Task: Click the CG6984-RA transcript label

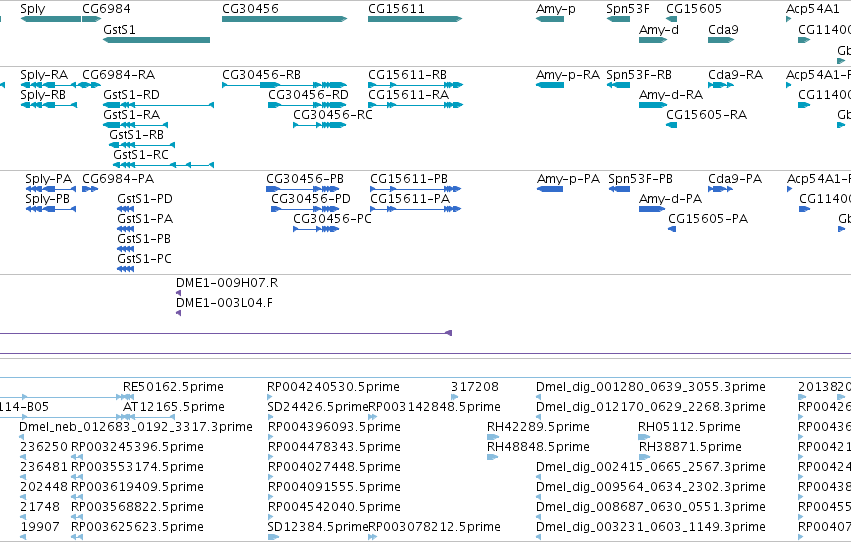Action: pyautogui.click(x=118, y=74)
